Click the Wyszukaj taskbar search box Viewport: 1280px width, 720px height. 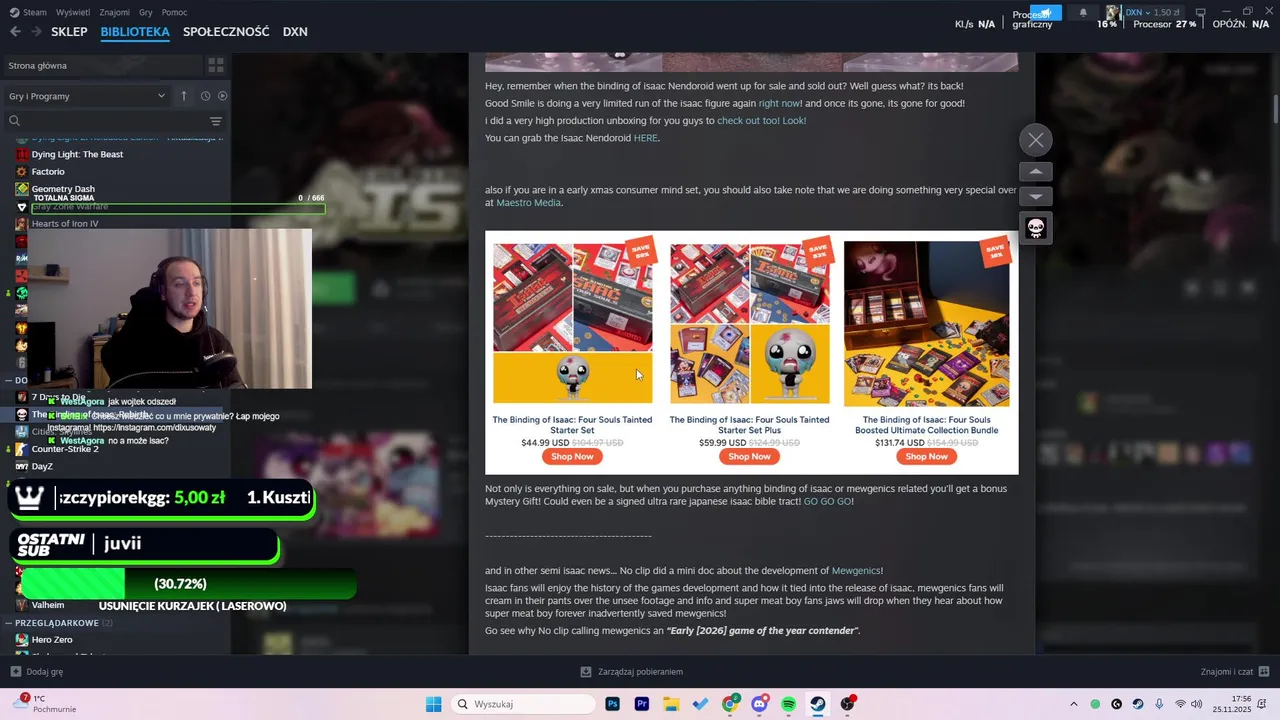click(x=522, y=704)
